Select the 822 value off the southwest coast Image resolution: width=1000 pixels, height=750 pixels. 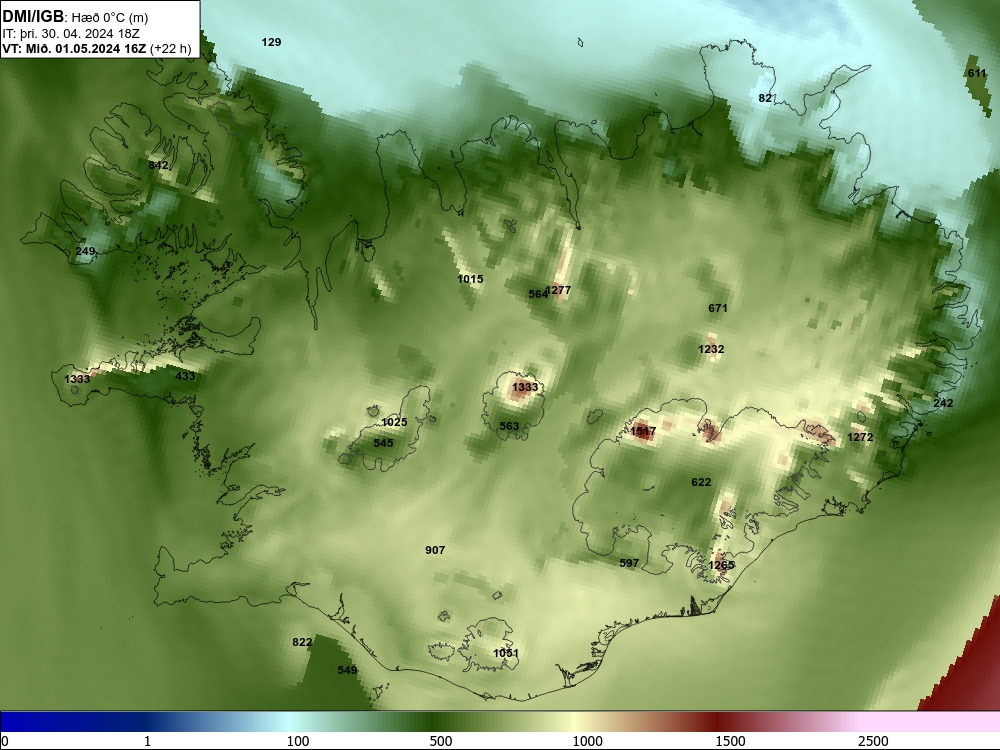[x=302, y=642]
